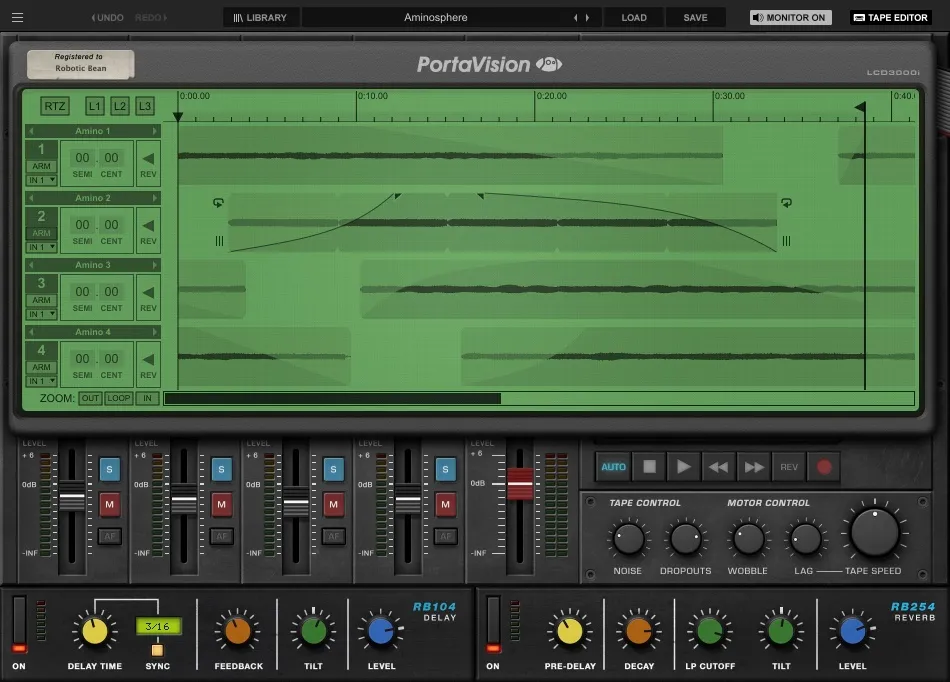Open track 3 IN 1 input dropdown

point(42,314)
